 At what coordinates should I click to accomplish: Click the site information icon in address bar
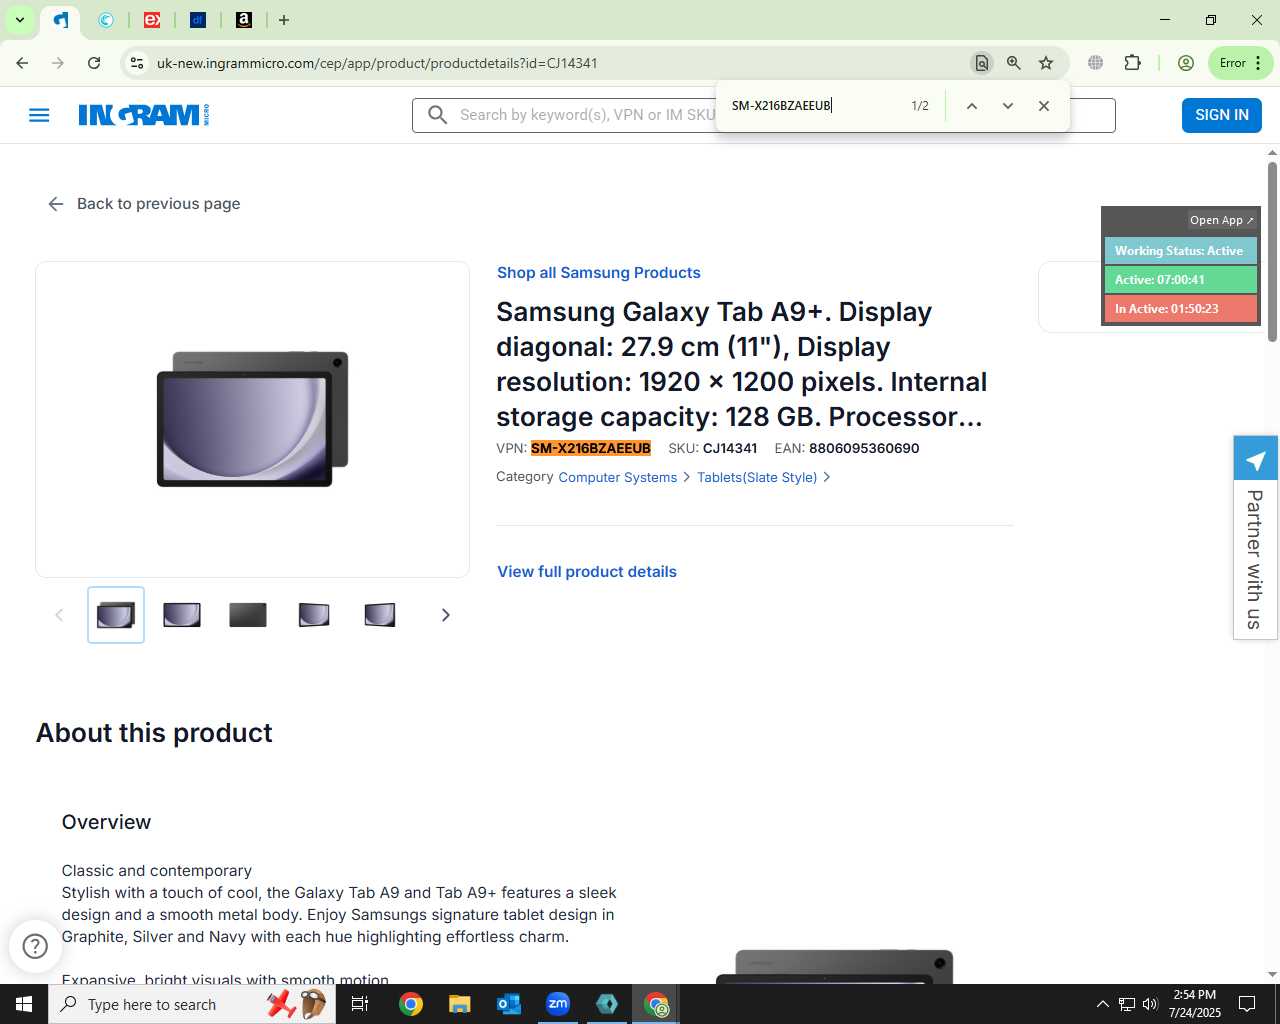pyautogui.click(x=137, y=63)
